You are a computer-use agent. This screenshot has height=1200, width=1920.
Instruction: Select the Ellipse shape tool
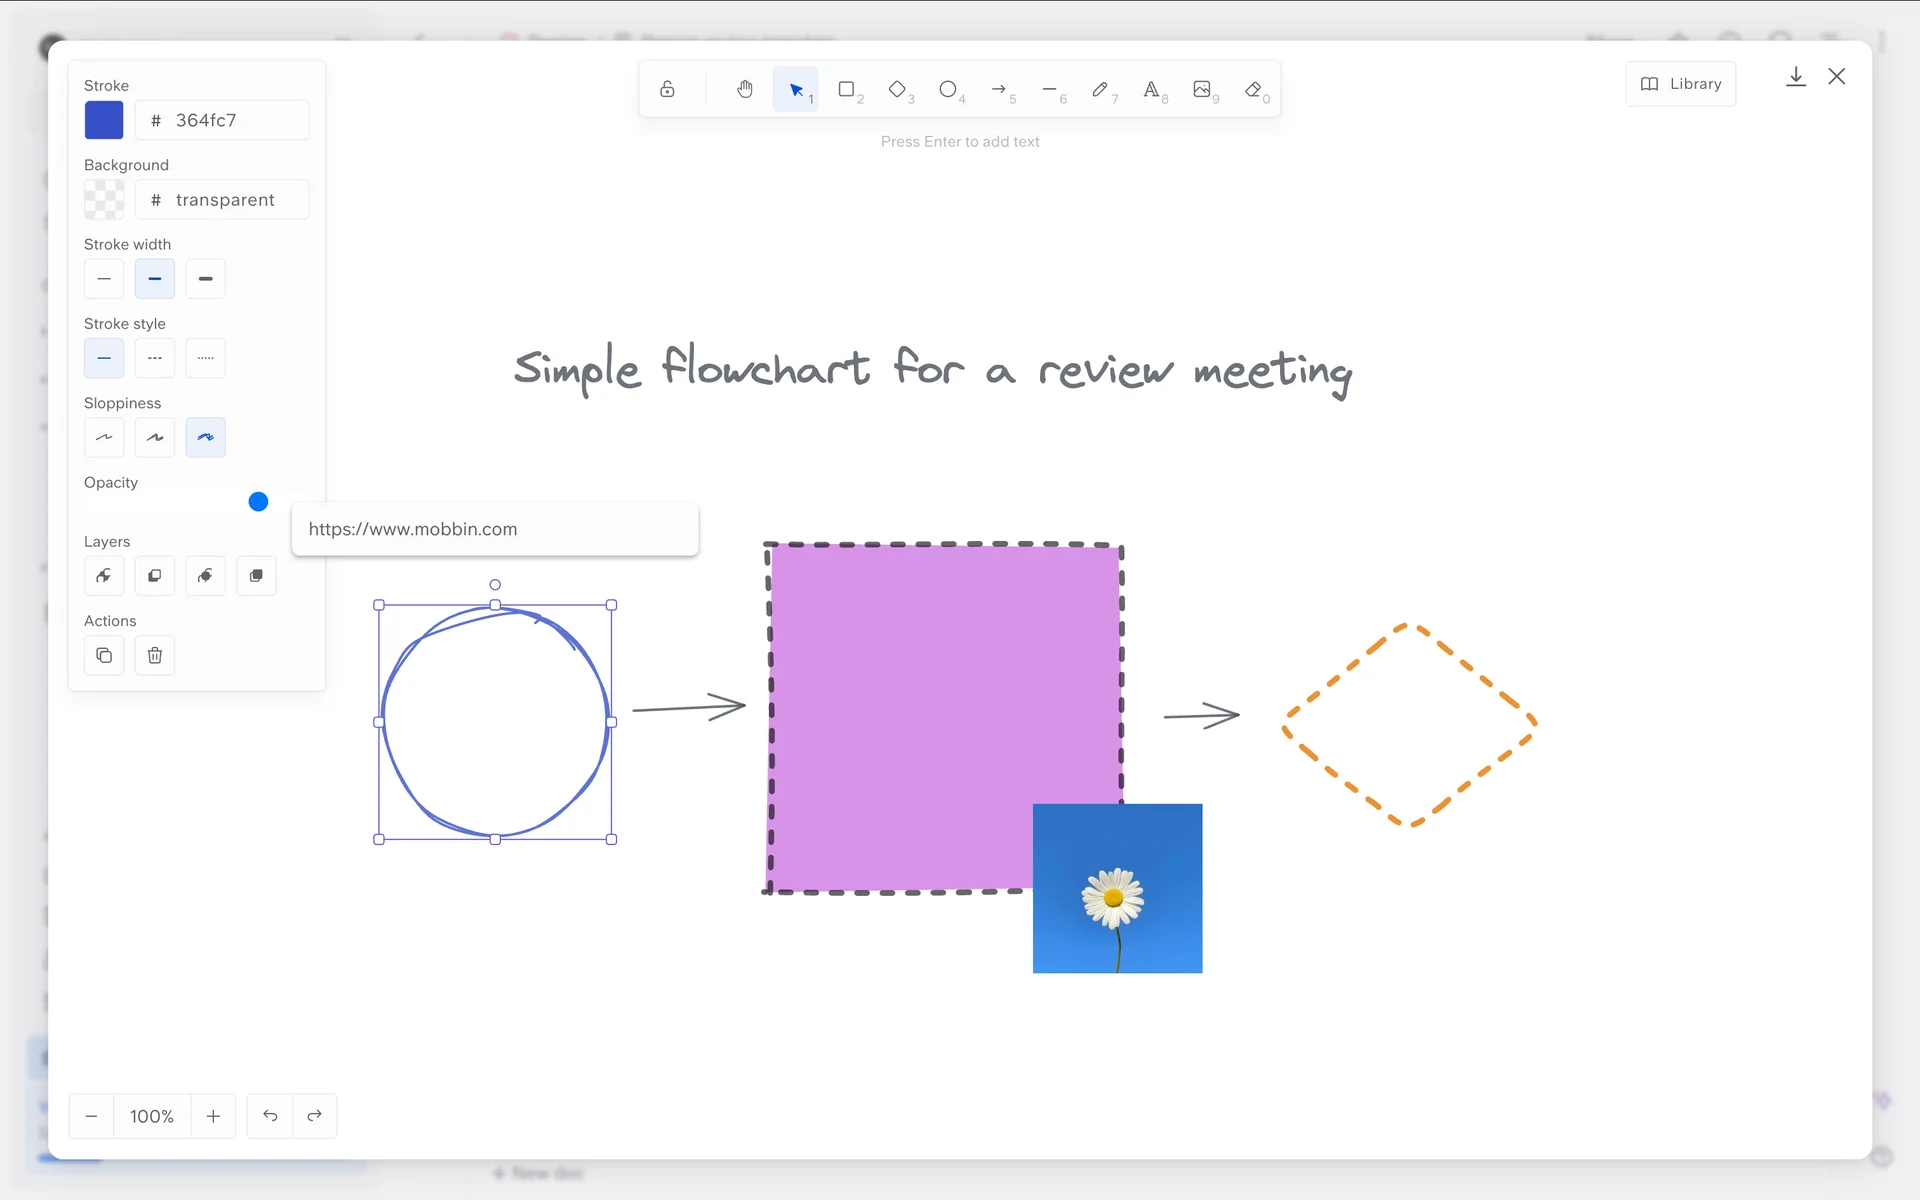[948, 90]
